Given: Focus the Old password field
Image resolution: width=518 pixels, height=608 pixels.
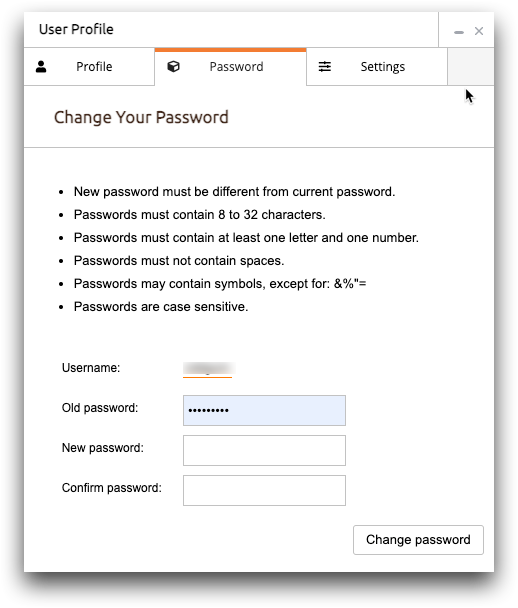Looking at the screenshot, I should (x=264, y=410).
